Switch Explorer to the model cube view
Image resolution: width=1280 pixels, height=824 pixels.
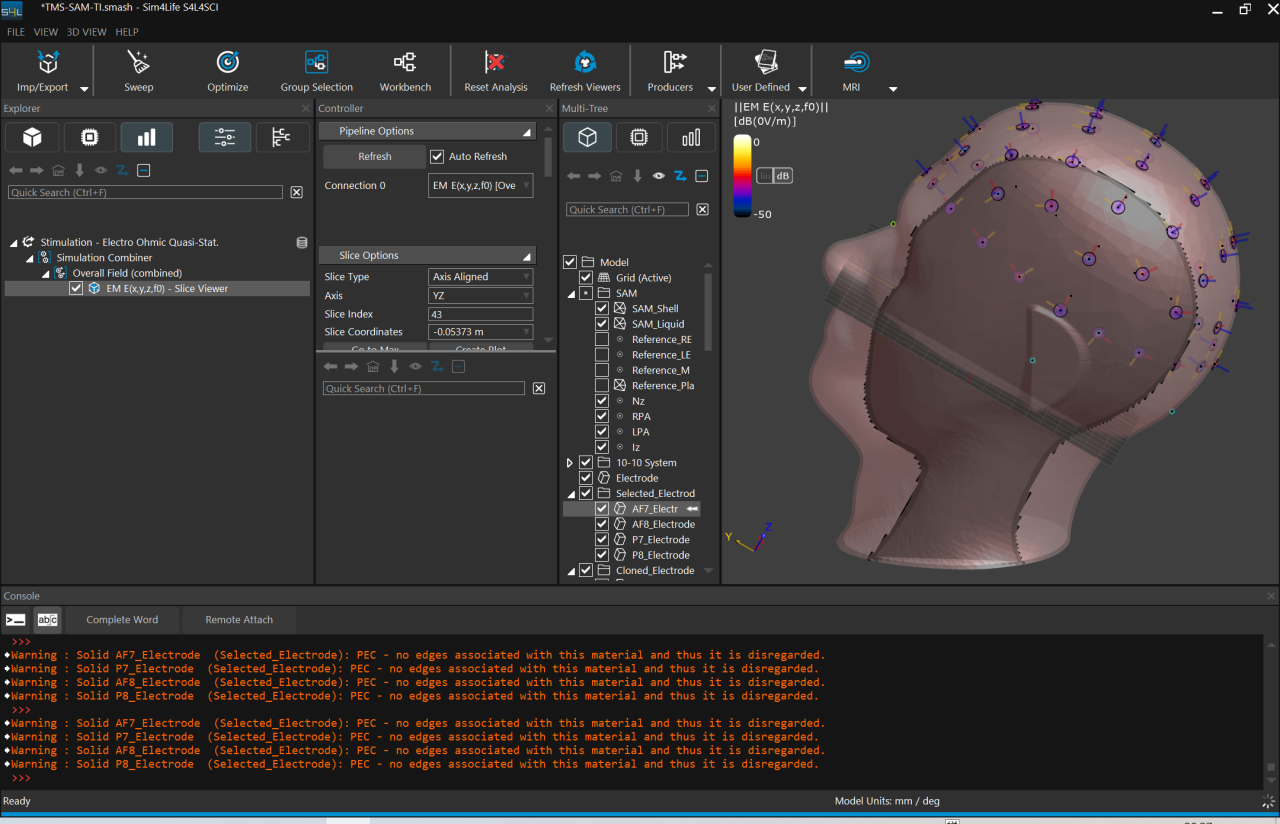tap(30, 137)
